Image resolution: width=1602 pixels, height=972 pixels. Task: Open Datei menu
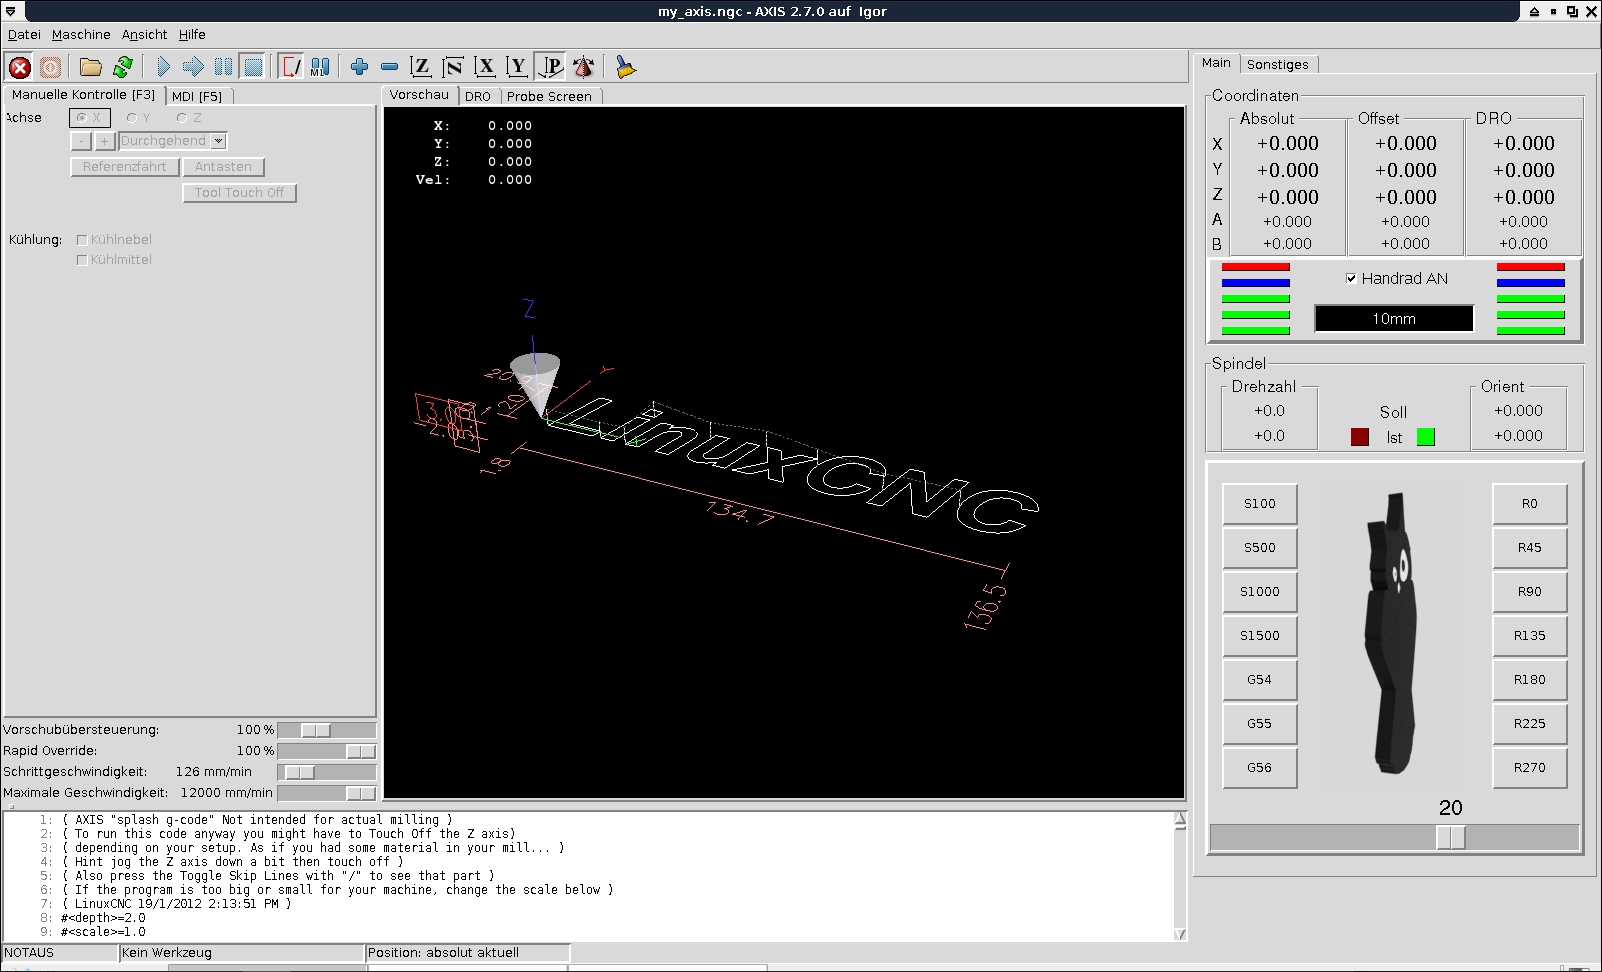click(x=24, y=34)
